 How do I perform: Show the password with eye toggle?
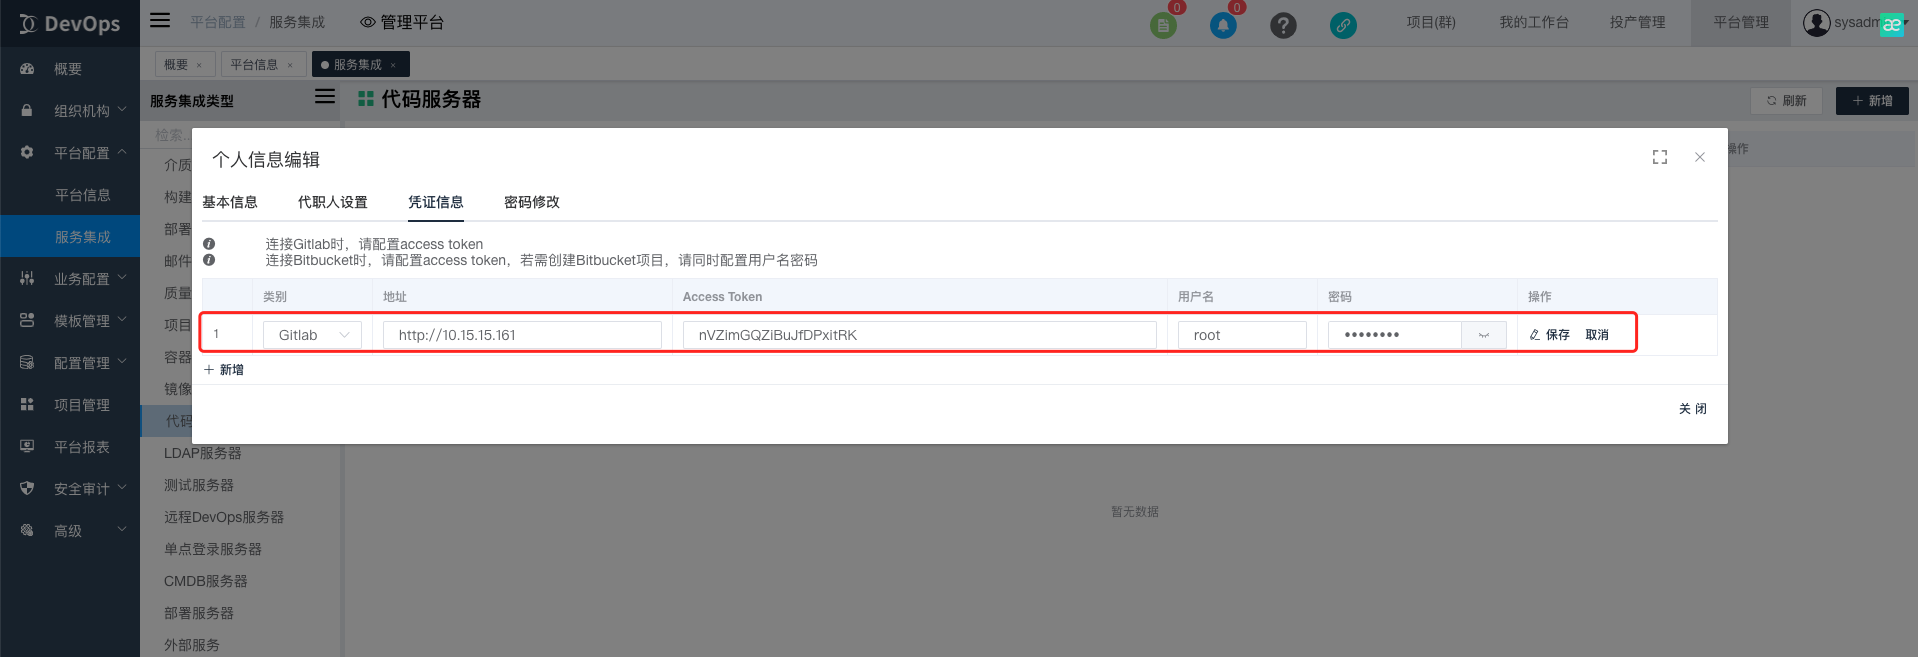(1484, 335)
